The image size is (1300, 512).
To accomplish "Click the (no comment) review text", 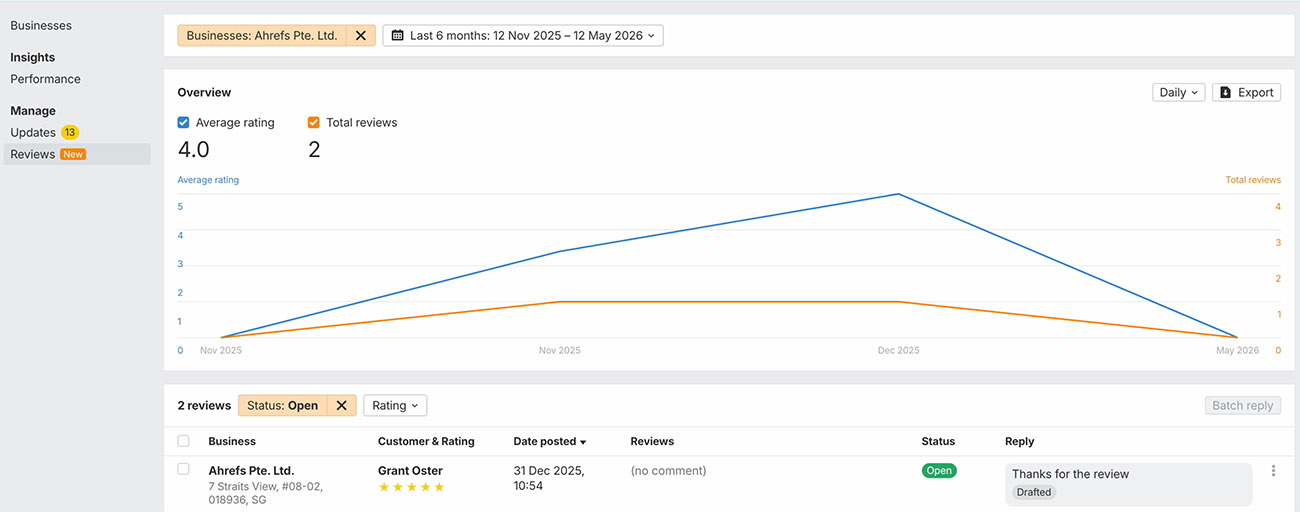I will pos(668,470).
